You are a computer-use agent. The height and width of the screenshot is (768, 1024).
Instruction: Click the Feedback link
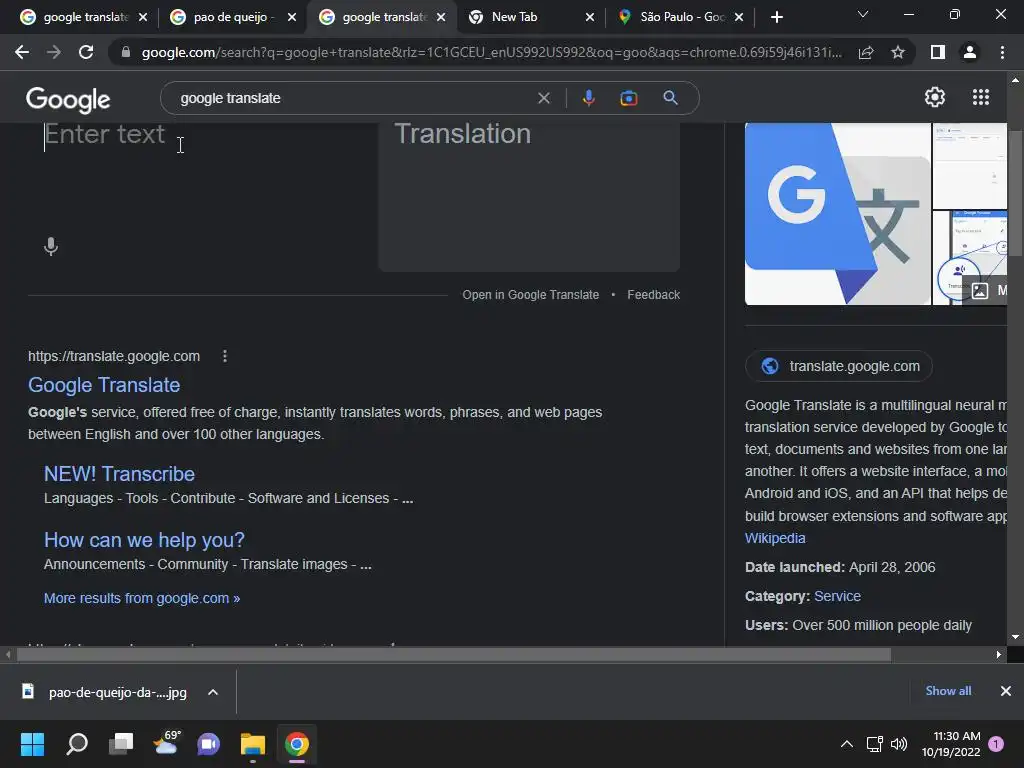653,295
